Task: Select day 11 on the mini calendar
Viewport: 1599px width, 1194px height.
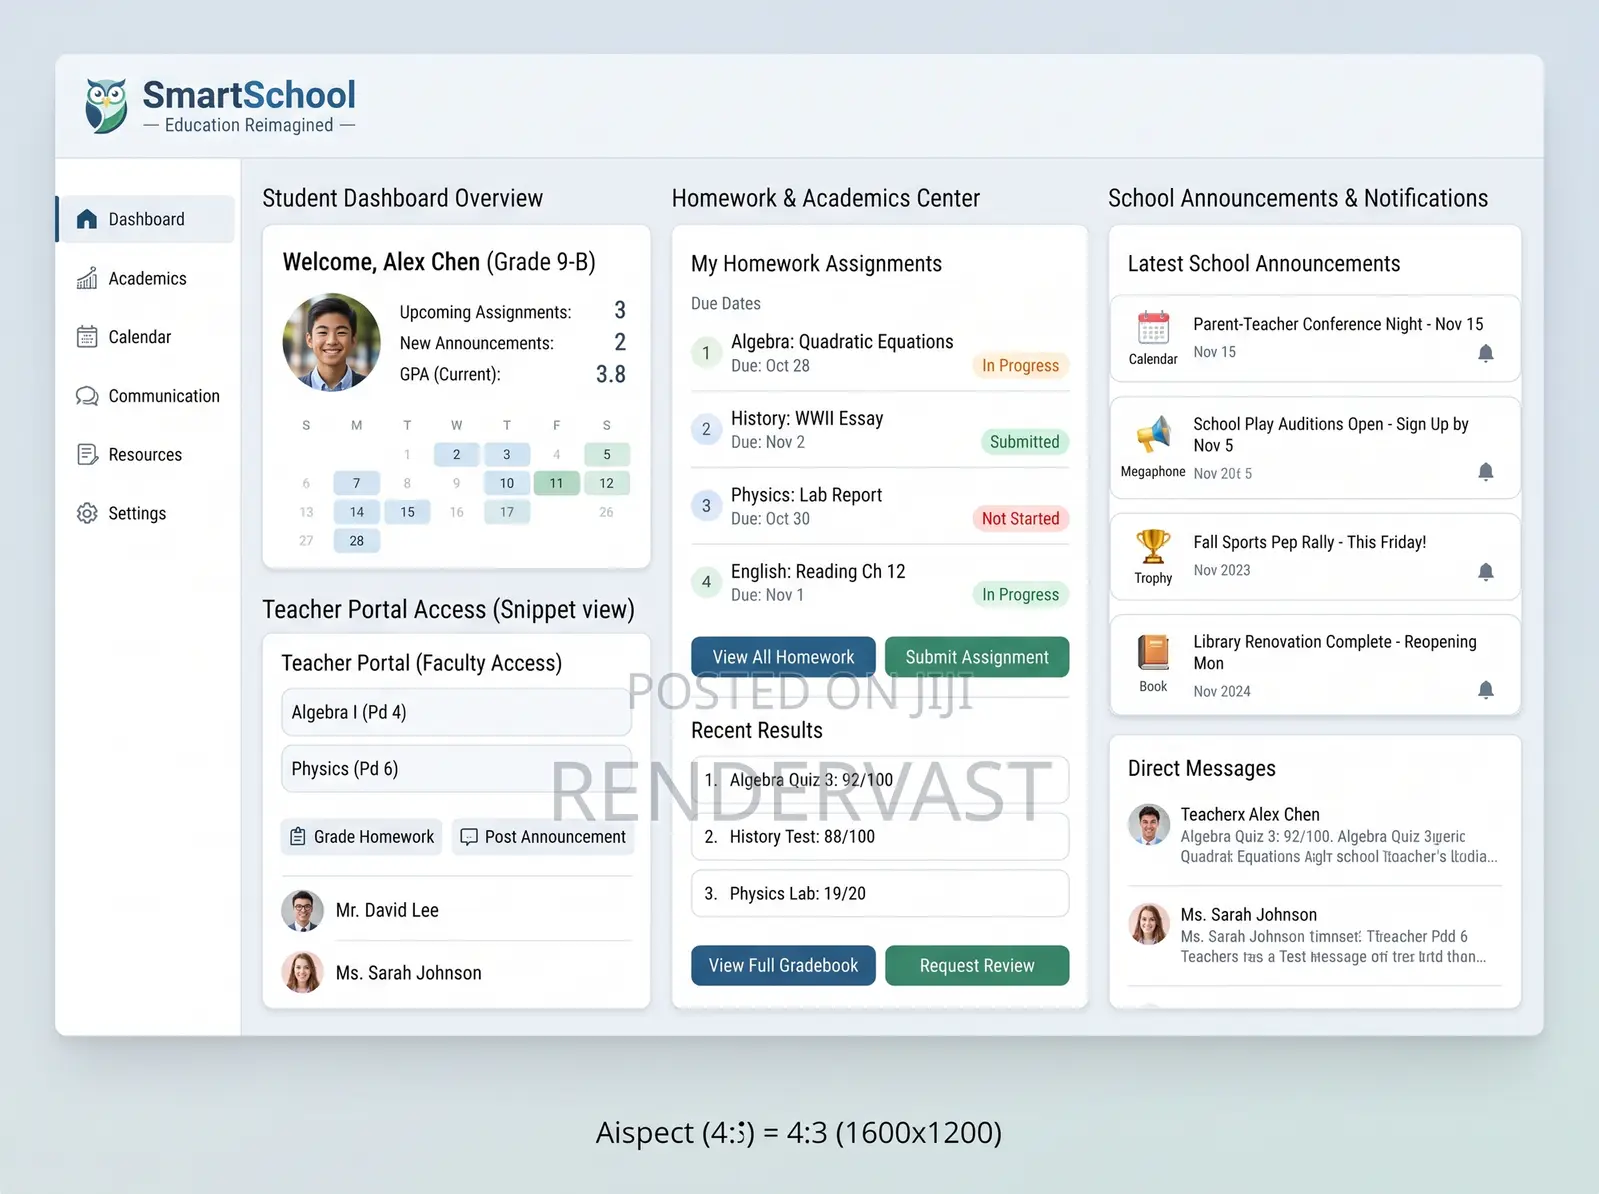Action: 556,483
